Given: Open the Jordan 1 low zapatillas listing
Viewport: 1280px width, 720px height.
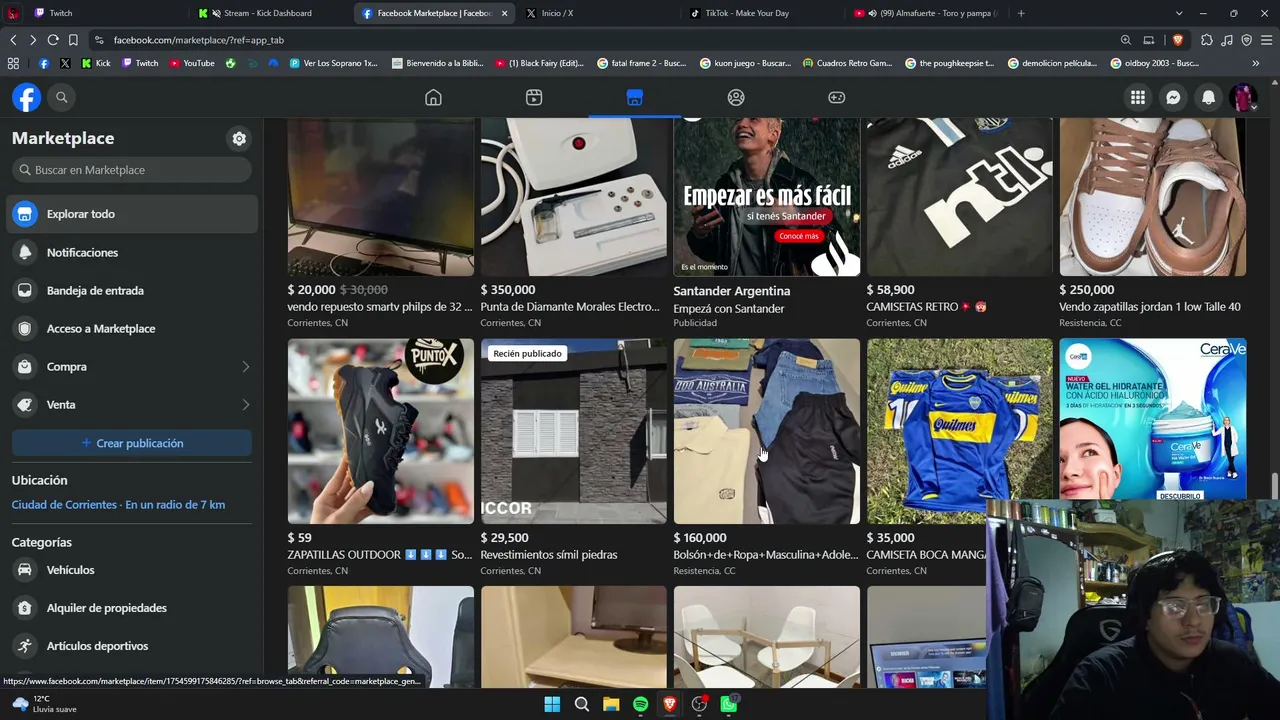Looking at the screenshot, I should pyautogui.click(x=1152, y=224).
